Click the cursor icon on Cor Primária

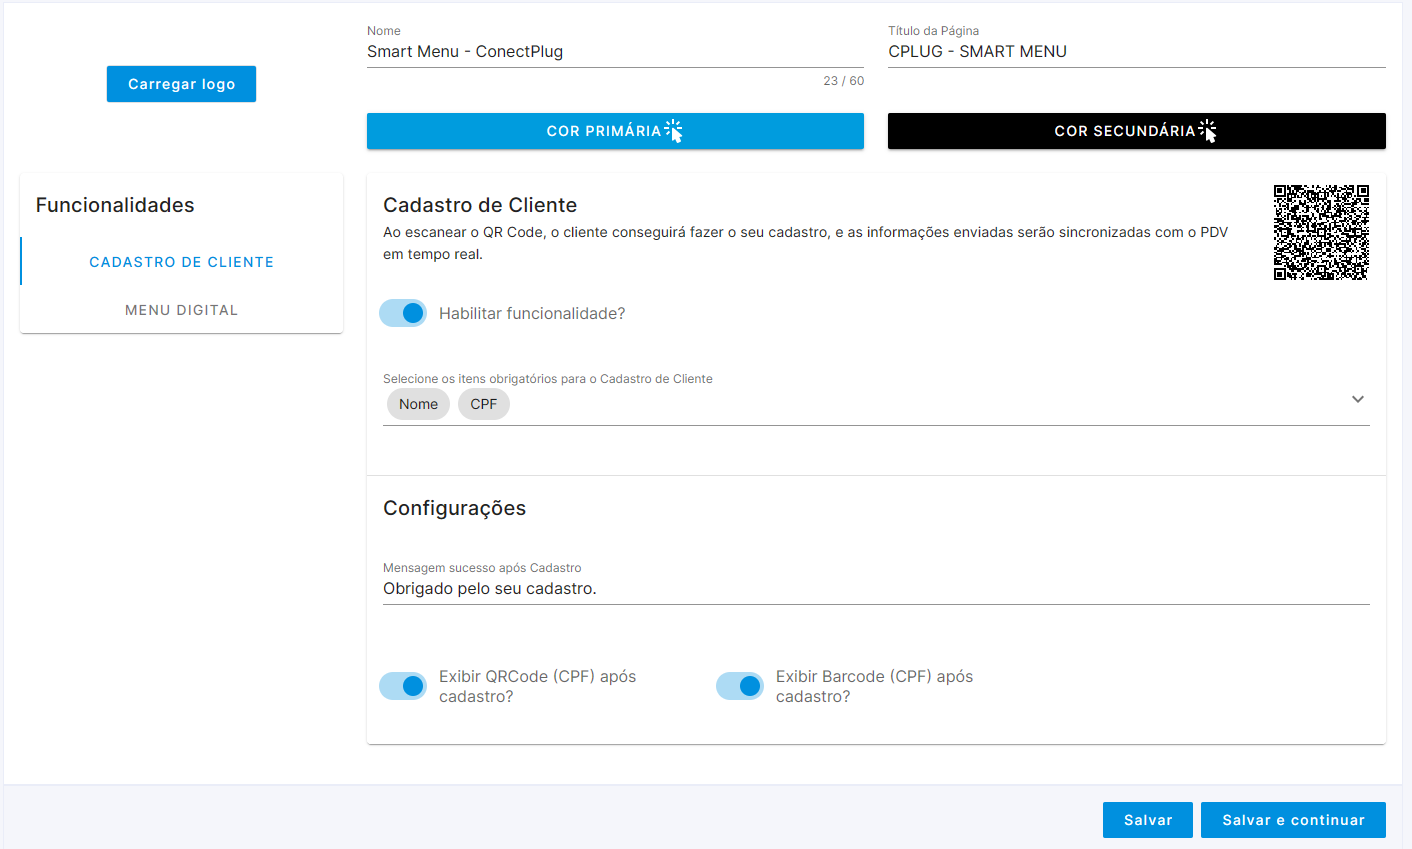(x=674, y=131)
